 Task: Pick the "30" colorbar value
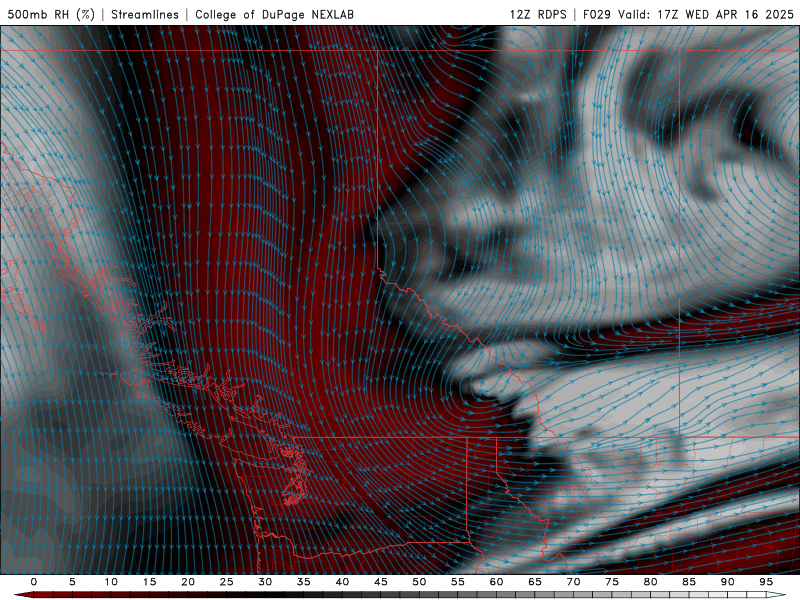coord(265,582)
